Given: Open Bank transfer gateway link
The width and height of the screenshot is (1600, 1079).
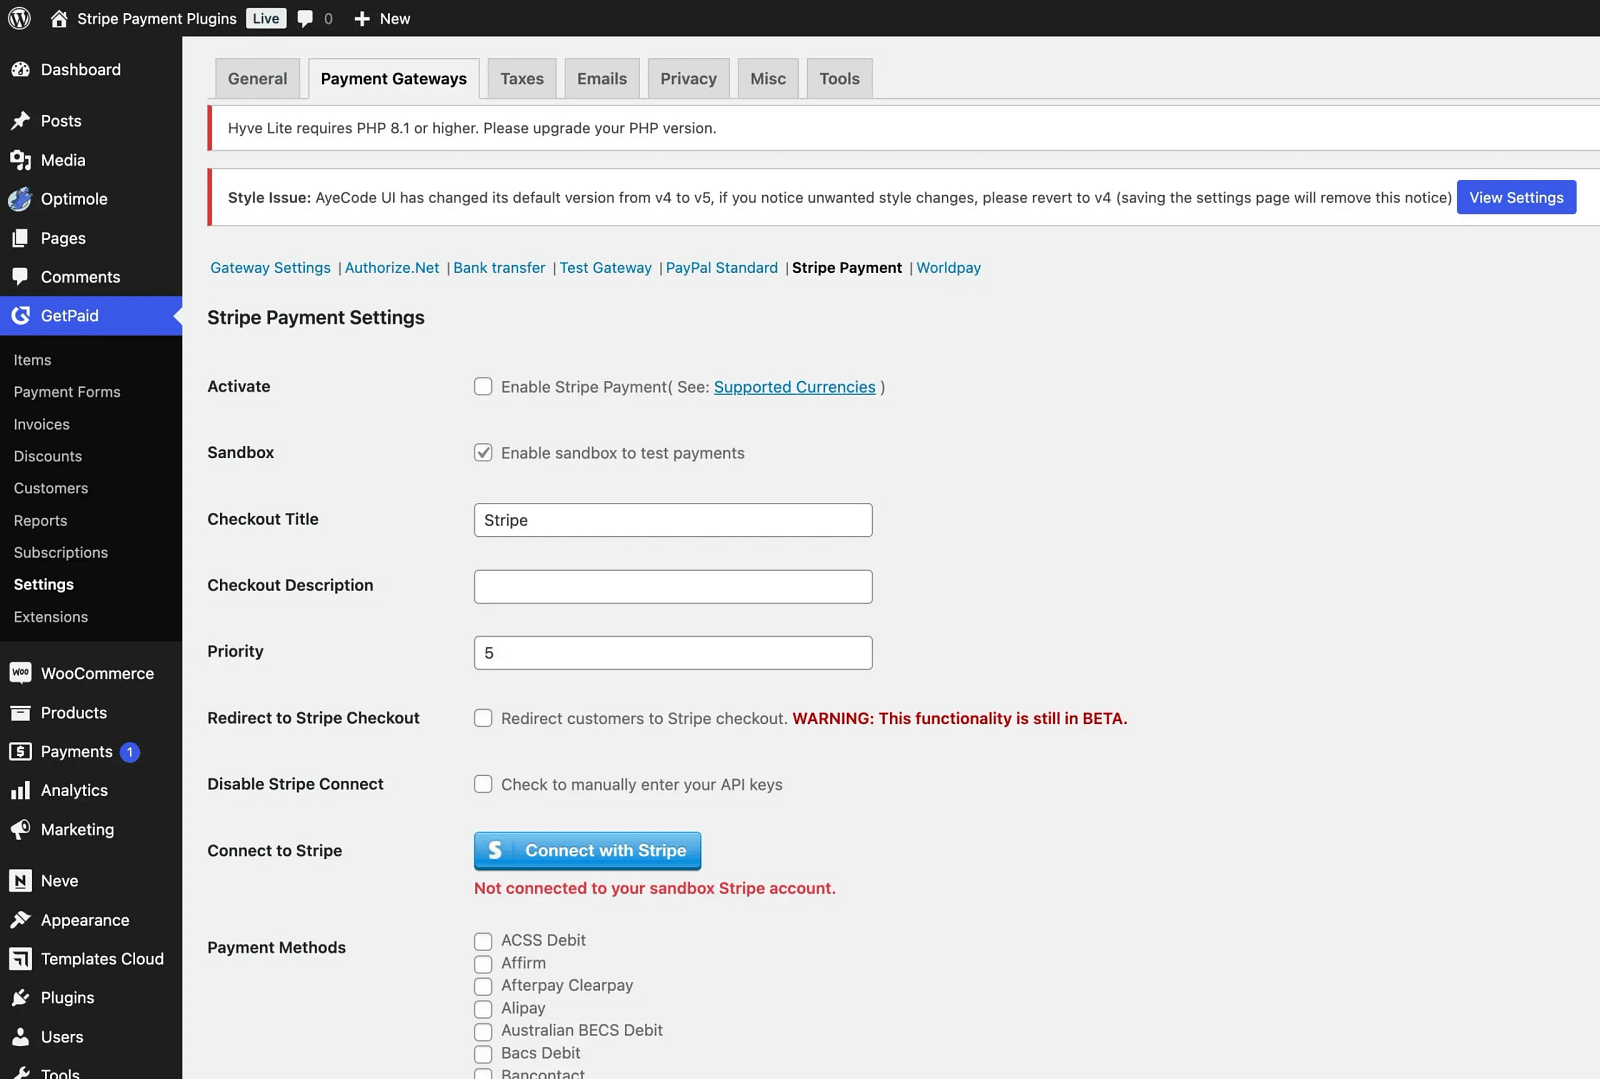Looking at the screenshot, I should pyautogui.click(x=499, y=268).
